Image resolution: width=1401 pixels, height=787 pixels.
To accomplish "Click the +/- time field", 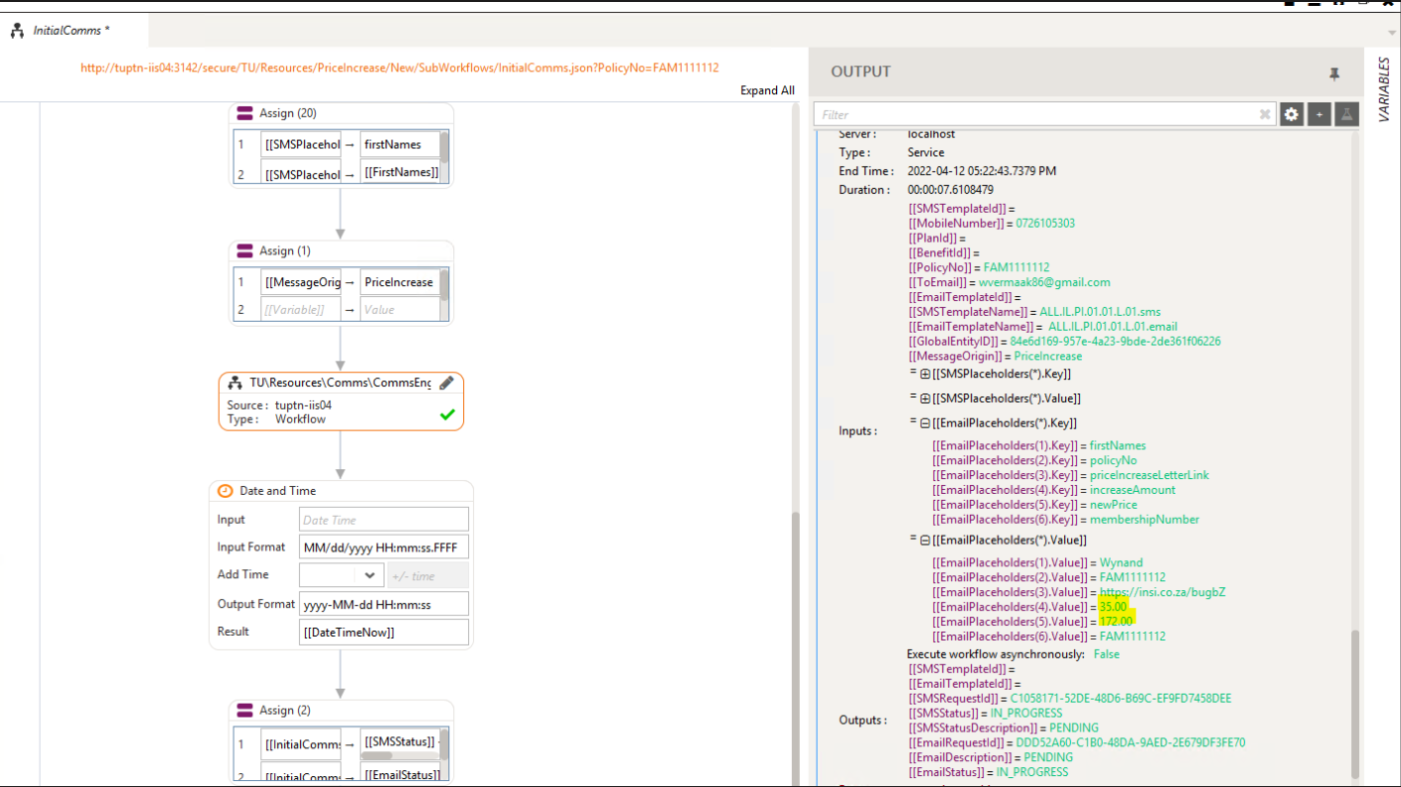I will (x=427, y=575).
